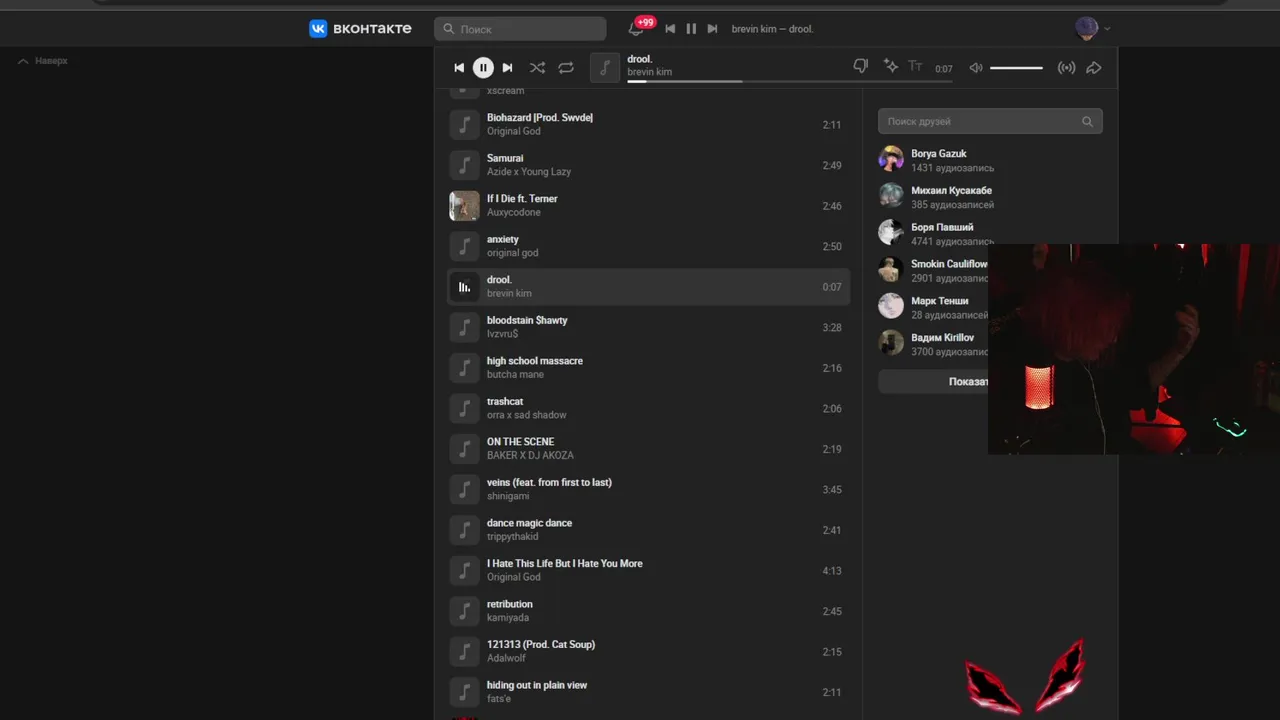Viewport: 1280px width, 720px height.
Task: Go back to top with Наверх
Action: coord(43,61)
